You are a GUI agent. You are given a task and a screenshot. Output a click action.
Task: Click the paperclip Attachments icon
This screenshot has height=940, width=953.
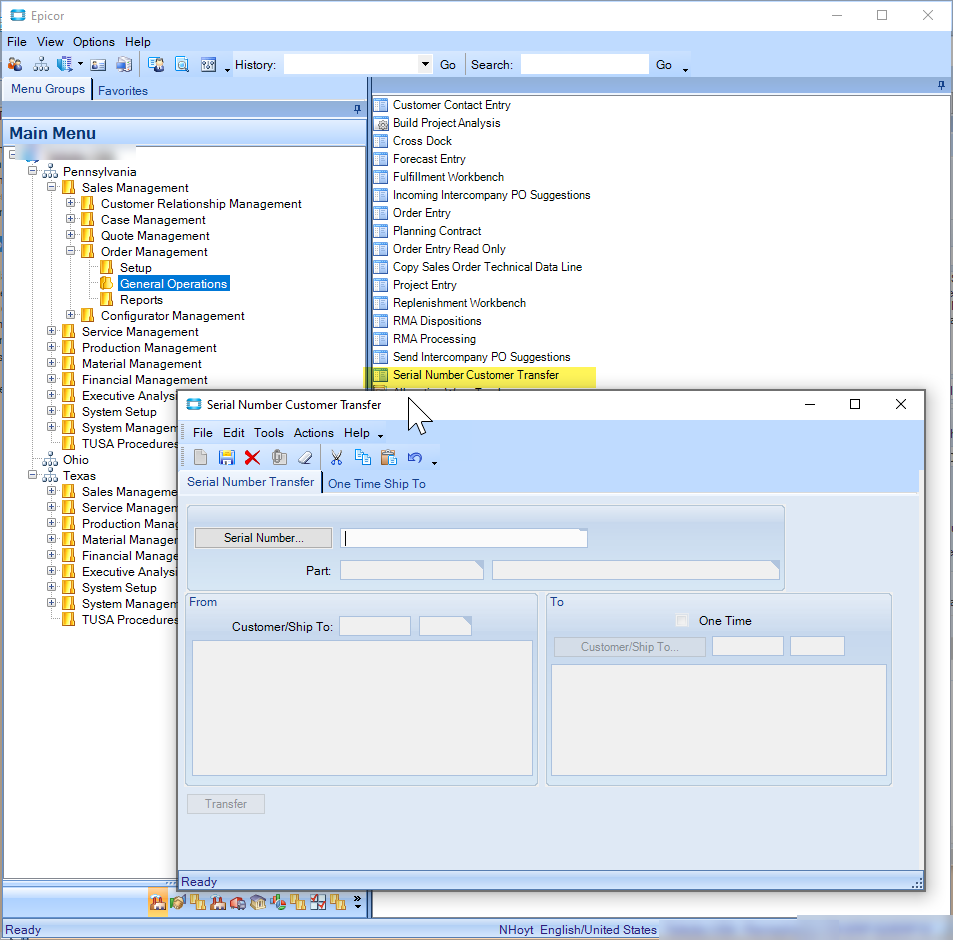279,458
